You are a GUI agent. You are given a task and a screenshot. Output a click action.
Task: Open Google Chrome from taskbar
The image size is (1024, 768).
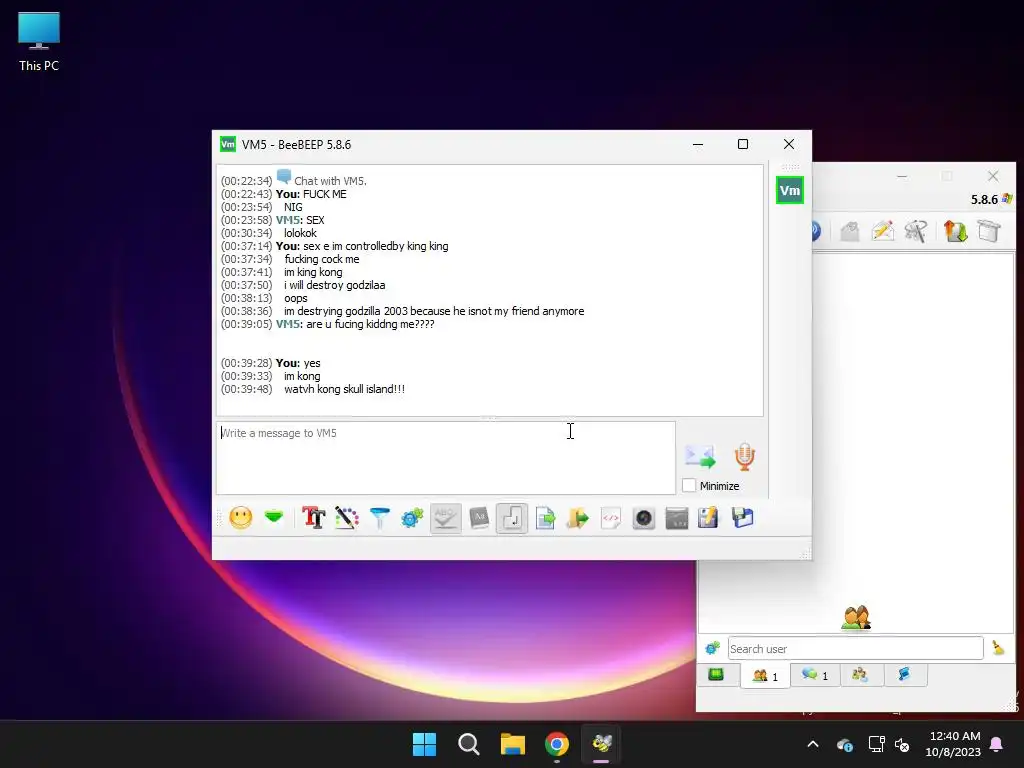(x=557, y=744)
